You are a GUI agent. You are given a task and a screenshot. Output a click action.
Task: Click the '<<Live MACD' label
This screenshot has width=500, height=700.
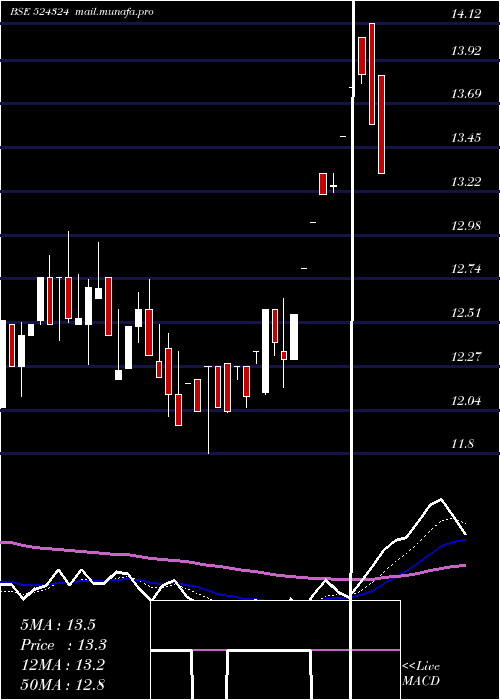tap(421, 673)
